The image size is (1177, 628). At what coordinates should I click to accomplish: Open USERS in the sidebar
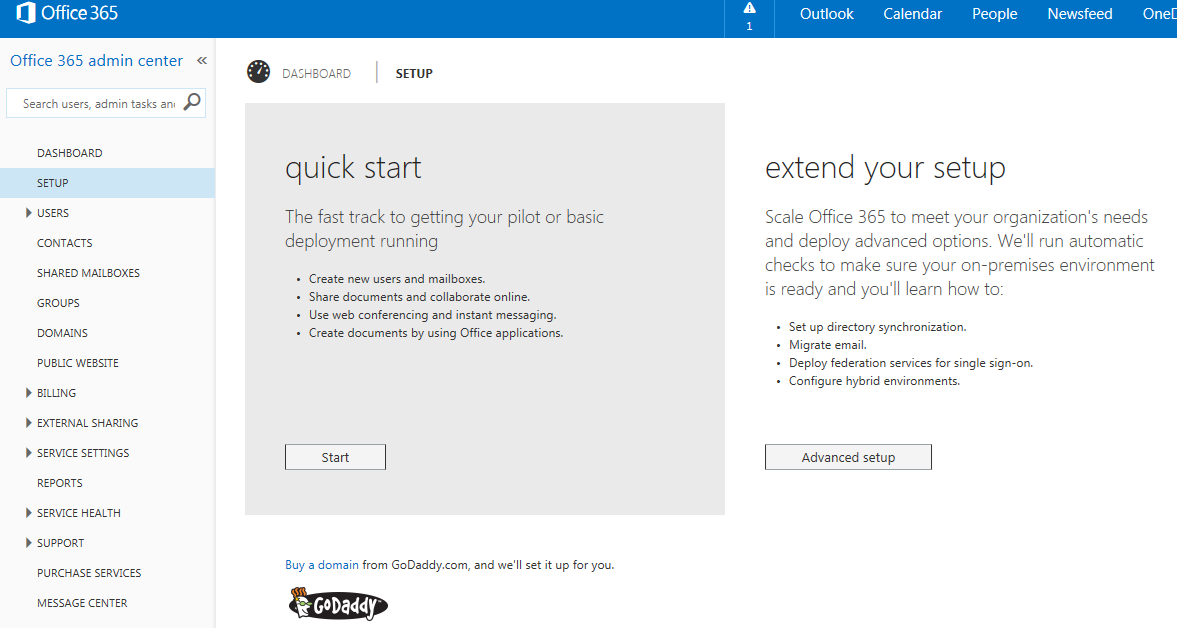point(53,213)
